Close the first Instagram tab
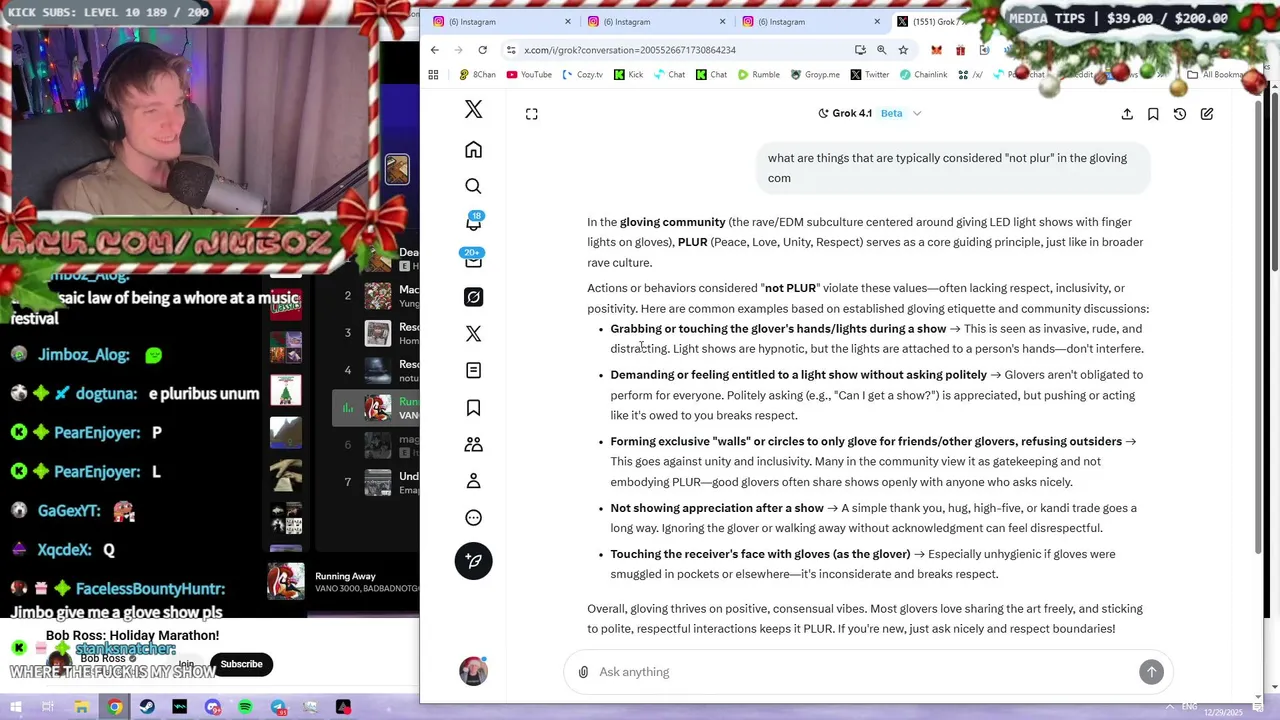Screen dimensions: 1280x720 coord(568,22)
